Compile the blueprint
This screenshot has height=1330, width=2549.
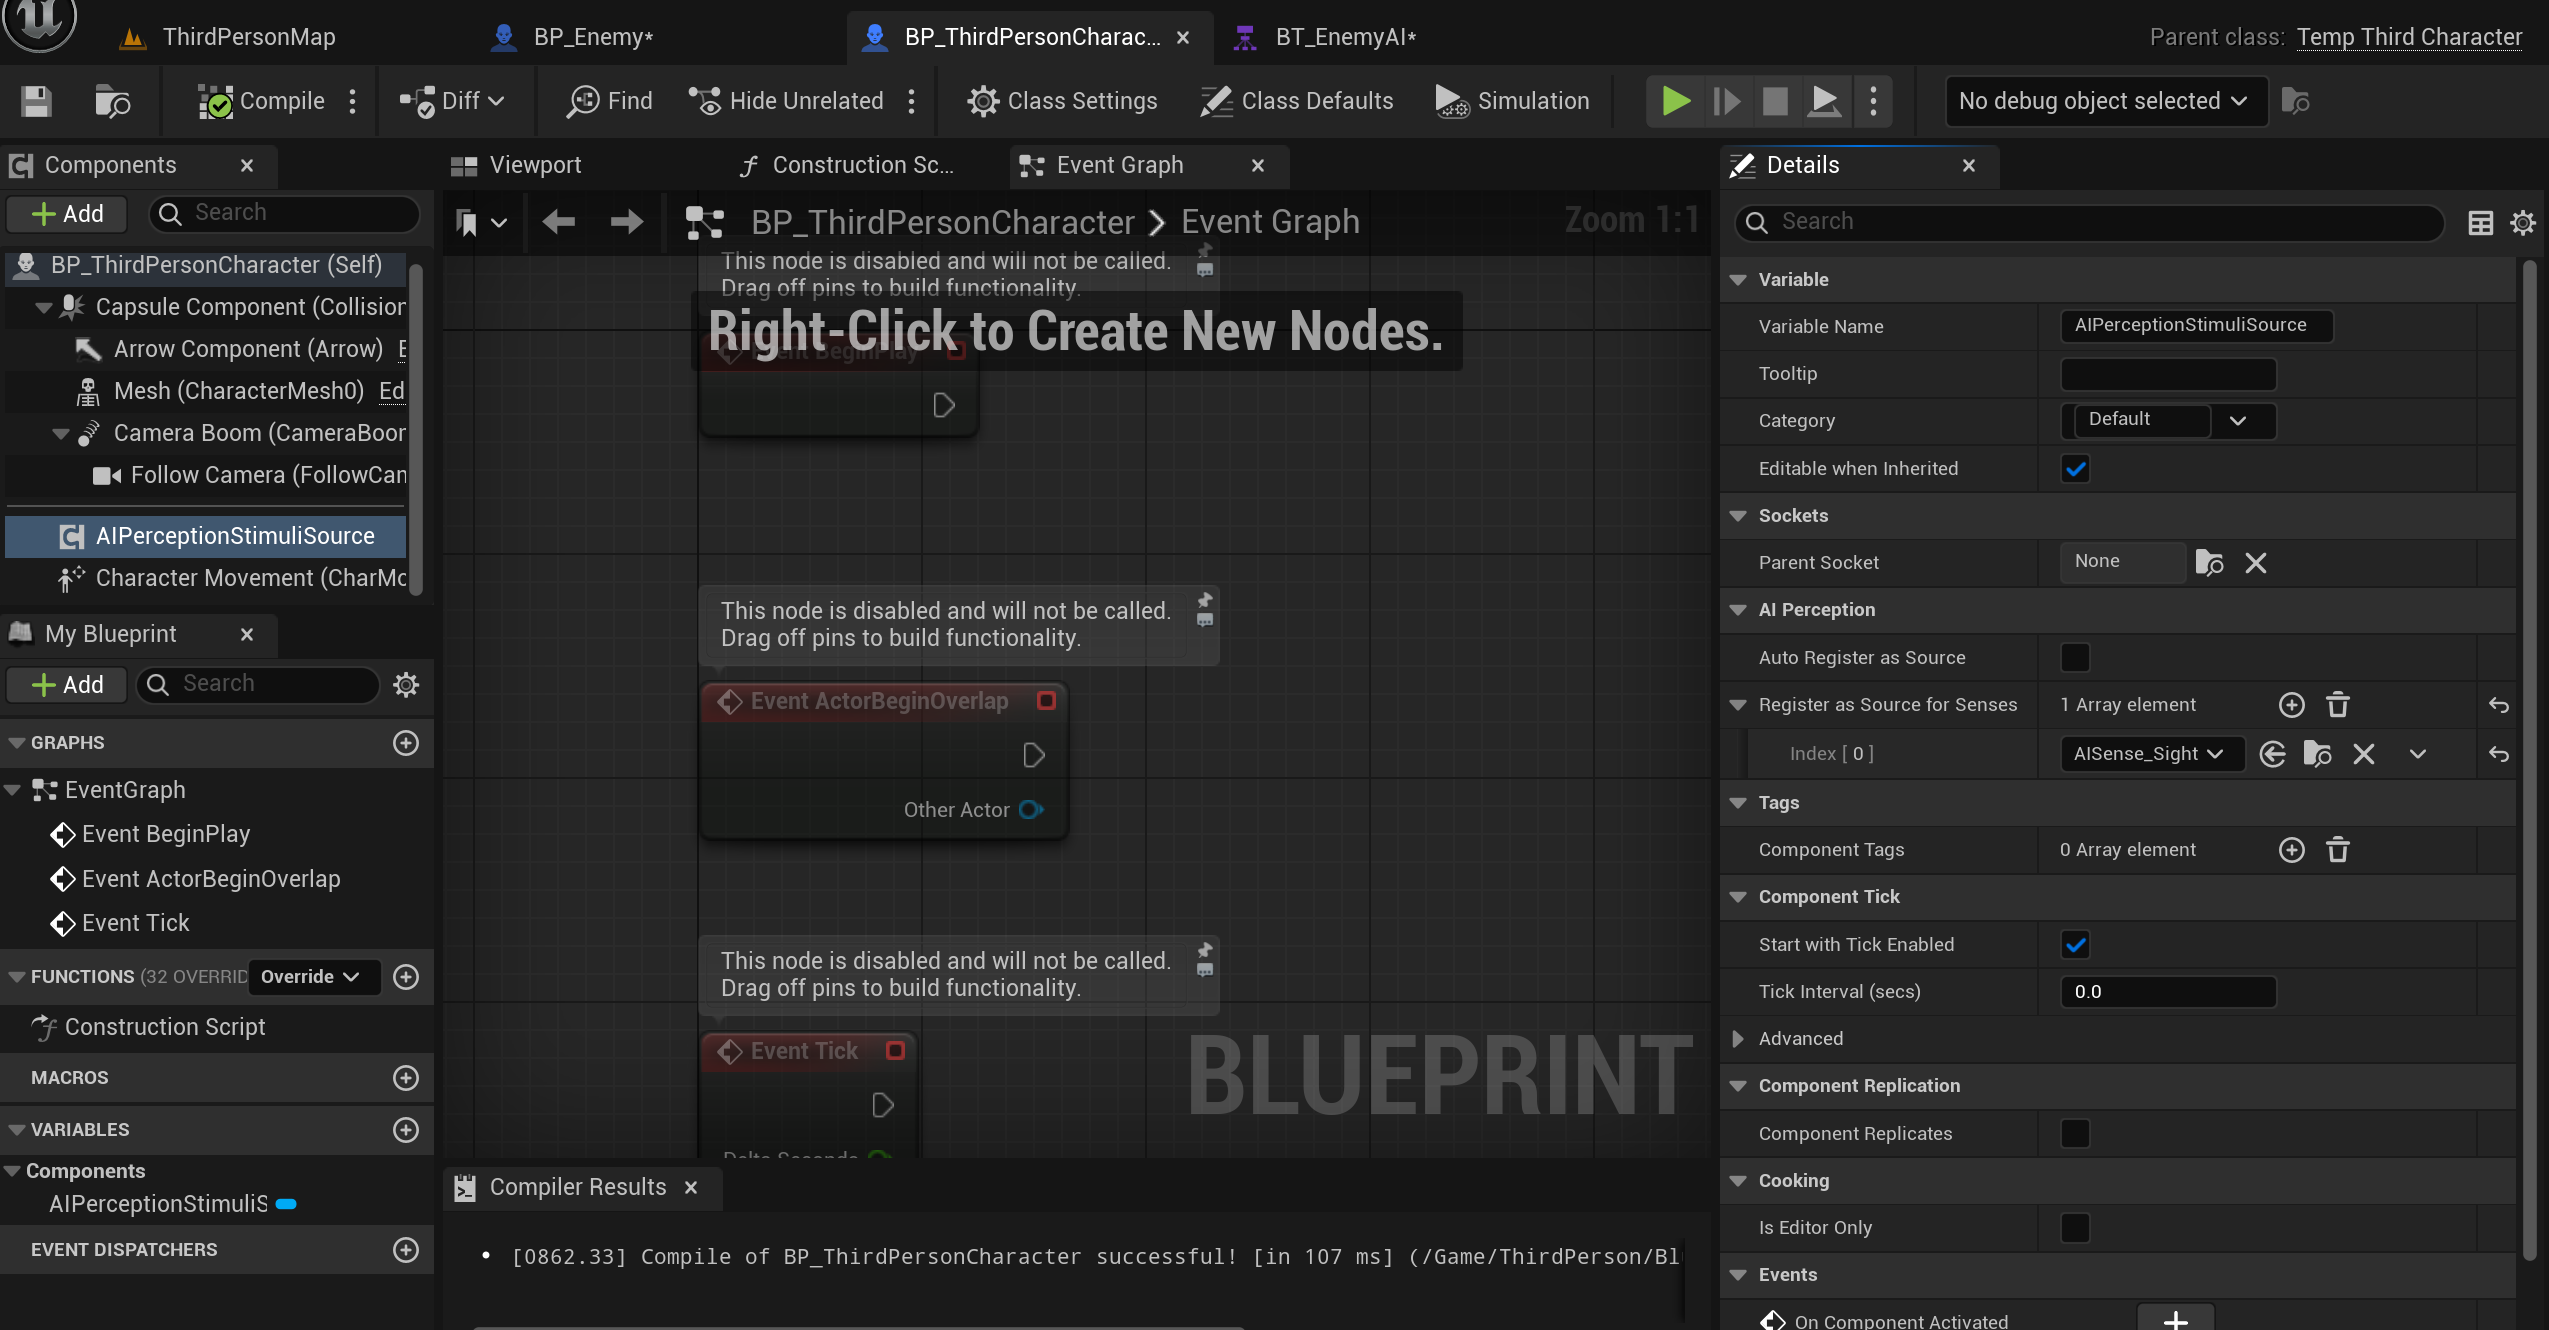coord(262,101)
